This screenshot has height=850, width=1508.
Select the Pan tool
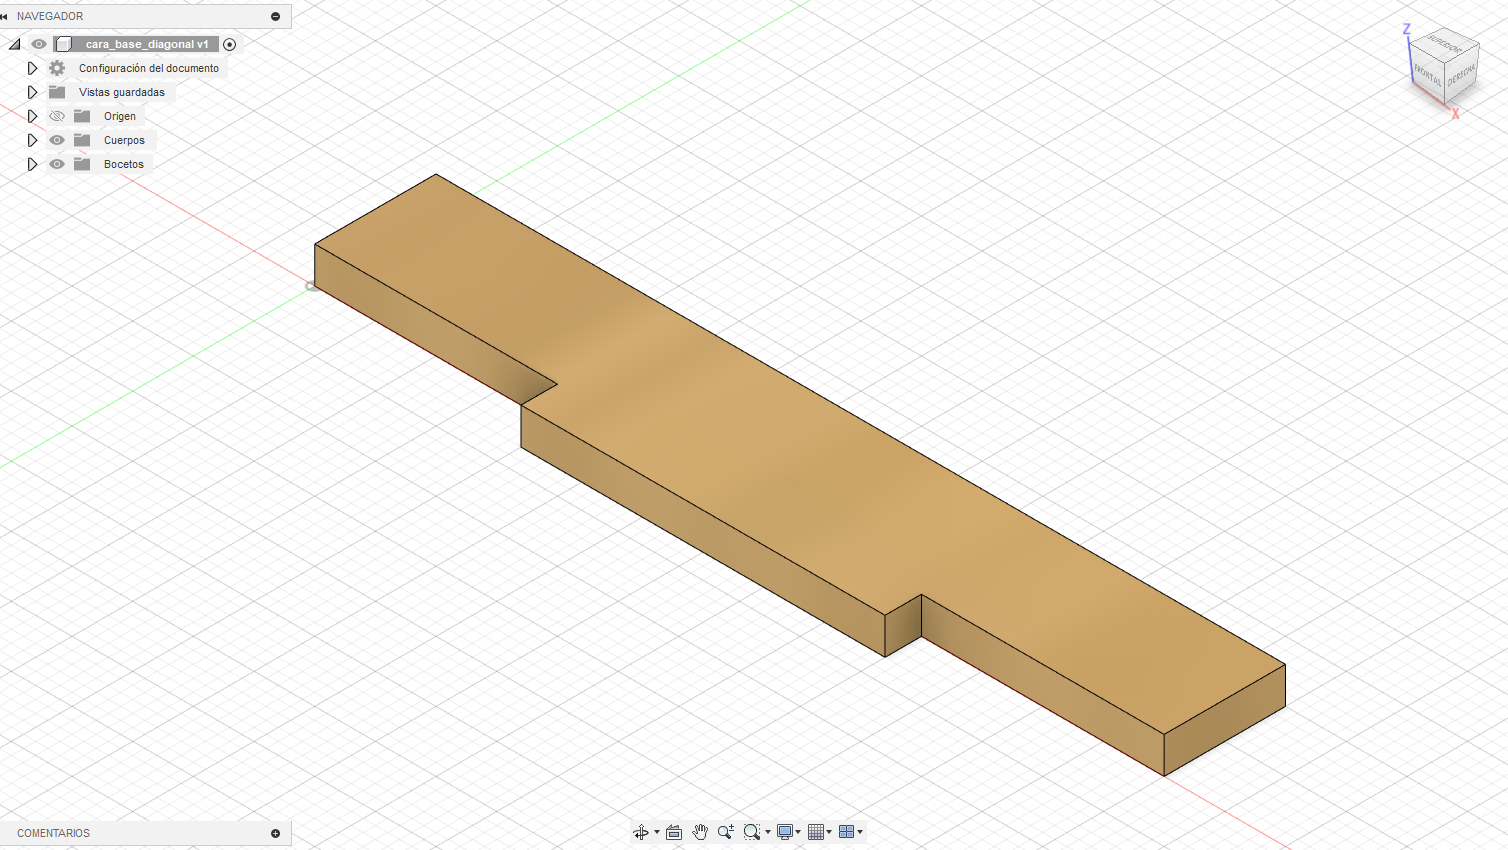point(699,831)
